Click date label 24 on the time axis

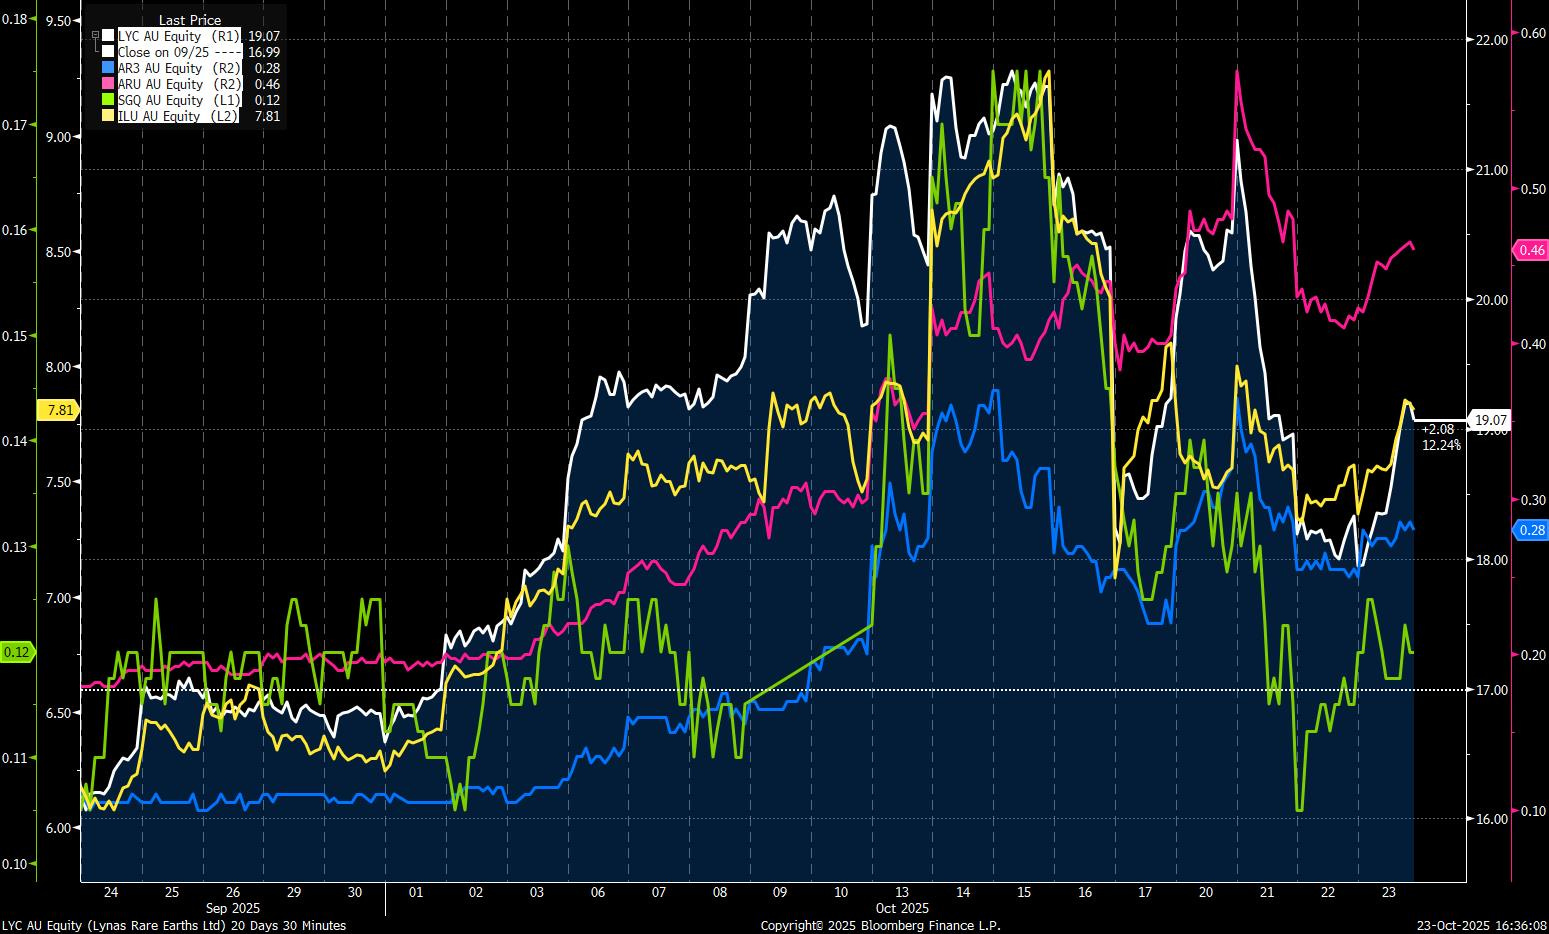111,892
